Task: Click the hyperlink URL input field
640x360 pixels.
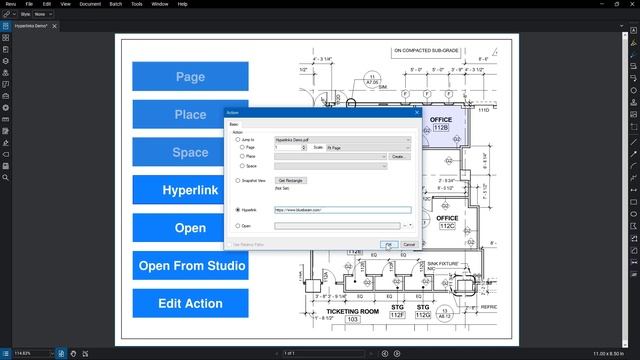Action: pos(343,210)
